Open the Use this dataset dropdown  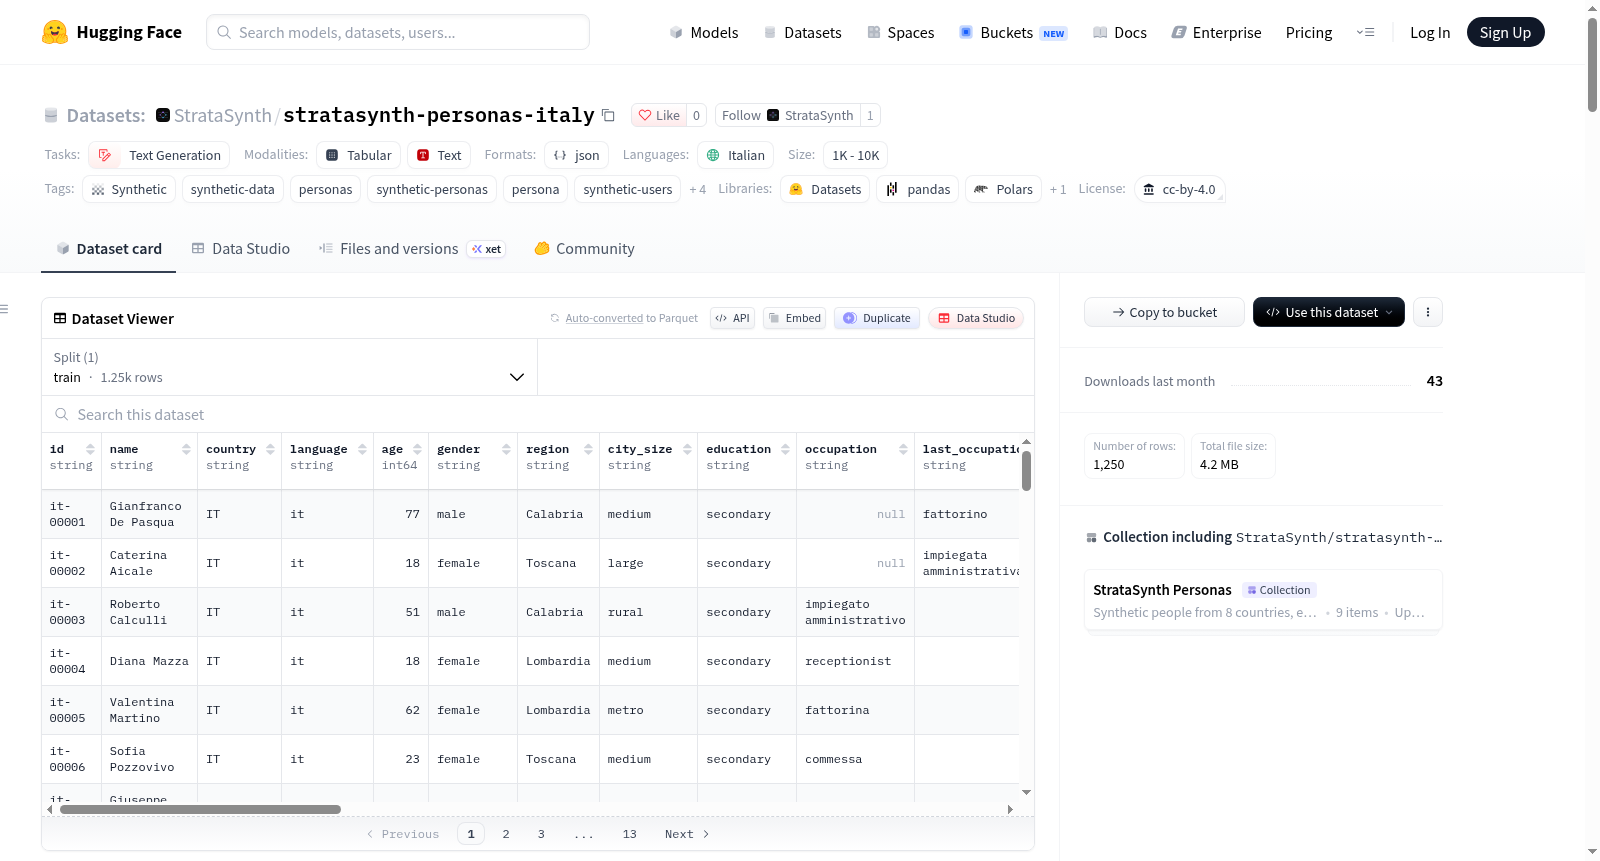(x=1328, y=312)
